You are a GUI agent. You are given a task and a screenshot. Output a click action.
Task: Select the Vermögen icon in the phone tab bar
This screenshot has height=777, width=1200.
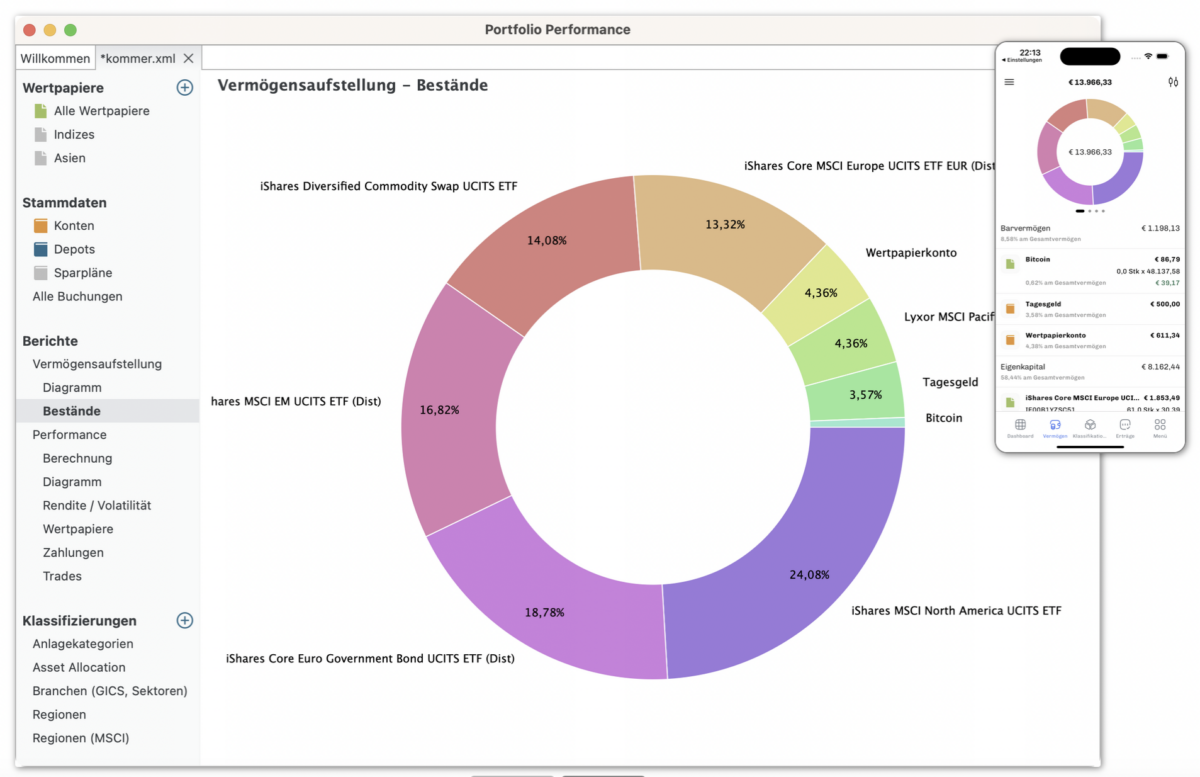[1054, 425]
